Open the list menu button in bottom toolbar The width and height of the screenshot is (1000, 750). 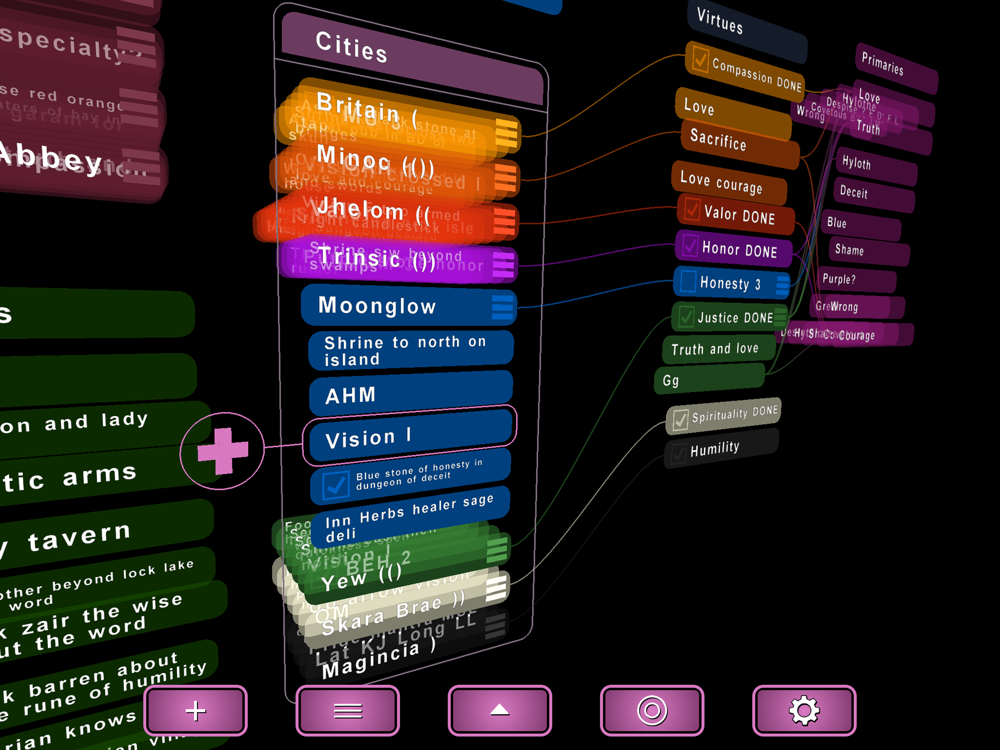[x=348, y=710]
